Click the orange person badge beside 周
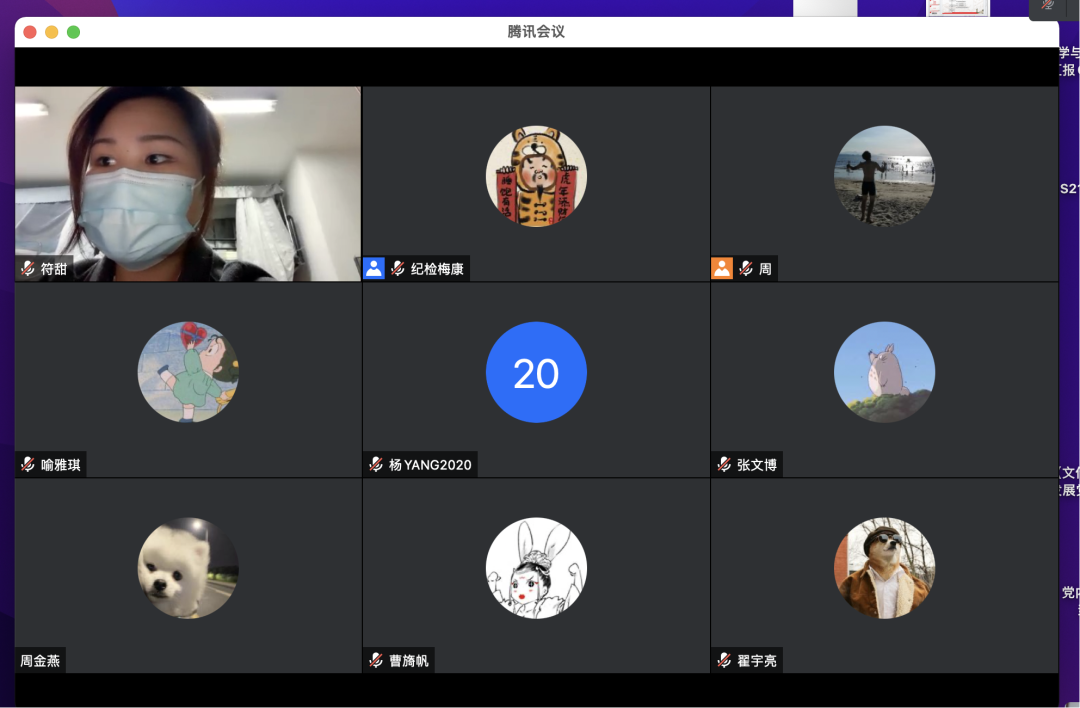The height and width of the screenshot is (708, 1080). pos(722,268)
